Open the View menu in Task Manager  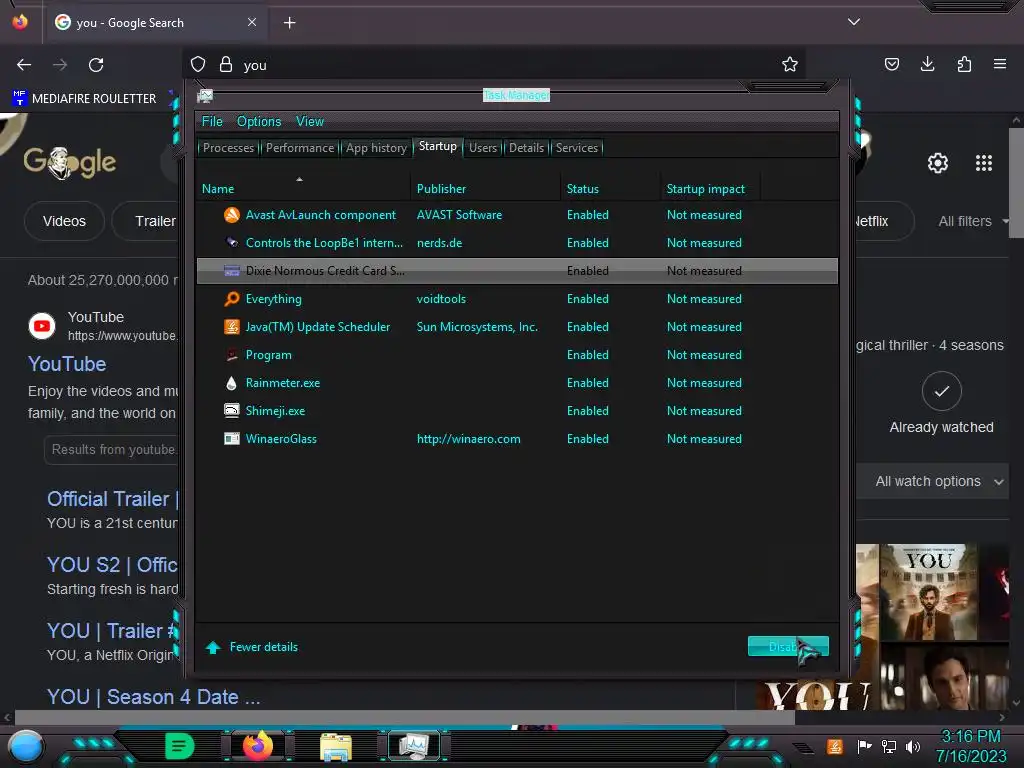(310, 121)
